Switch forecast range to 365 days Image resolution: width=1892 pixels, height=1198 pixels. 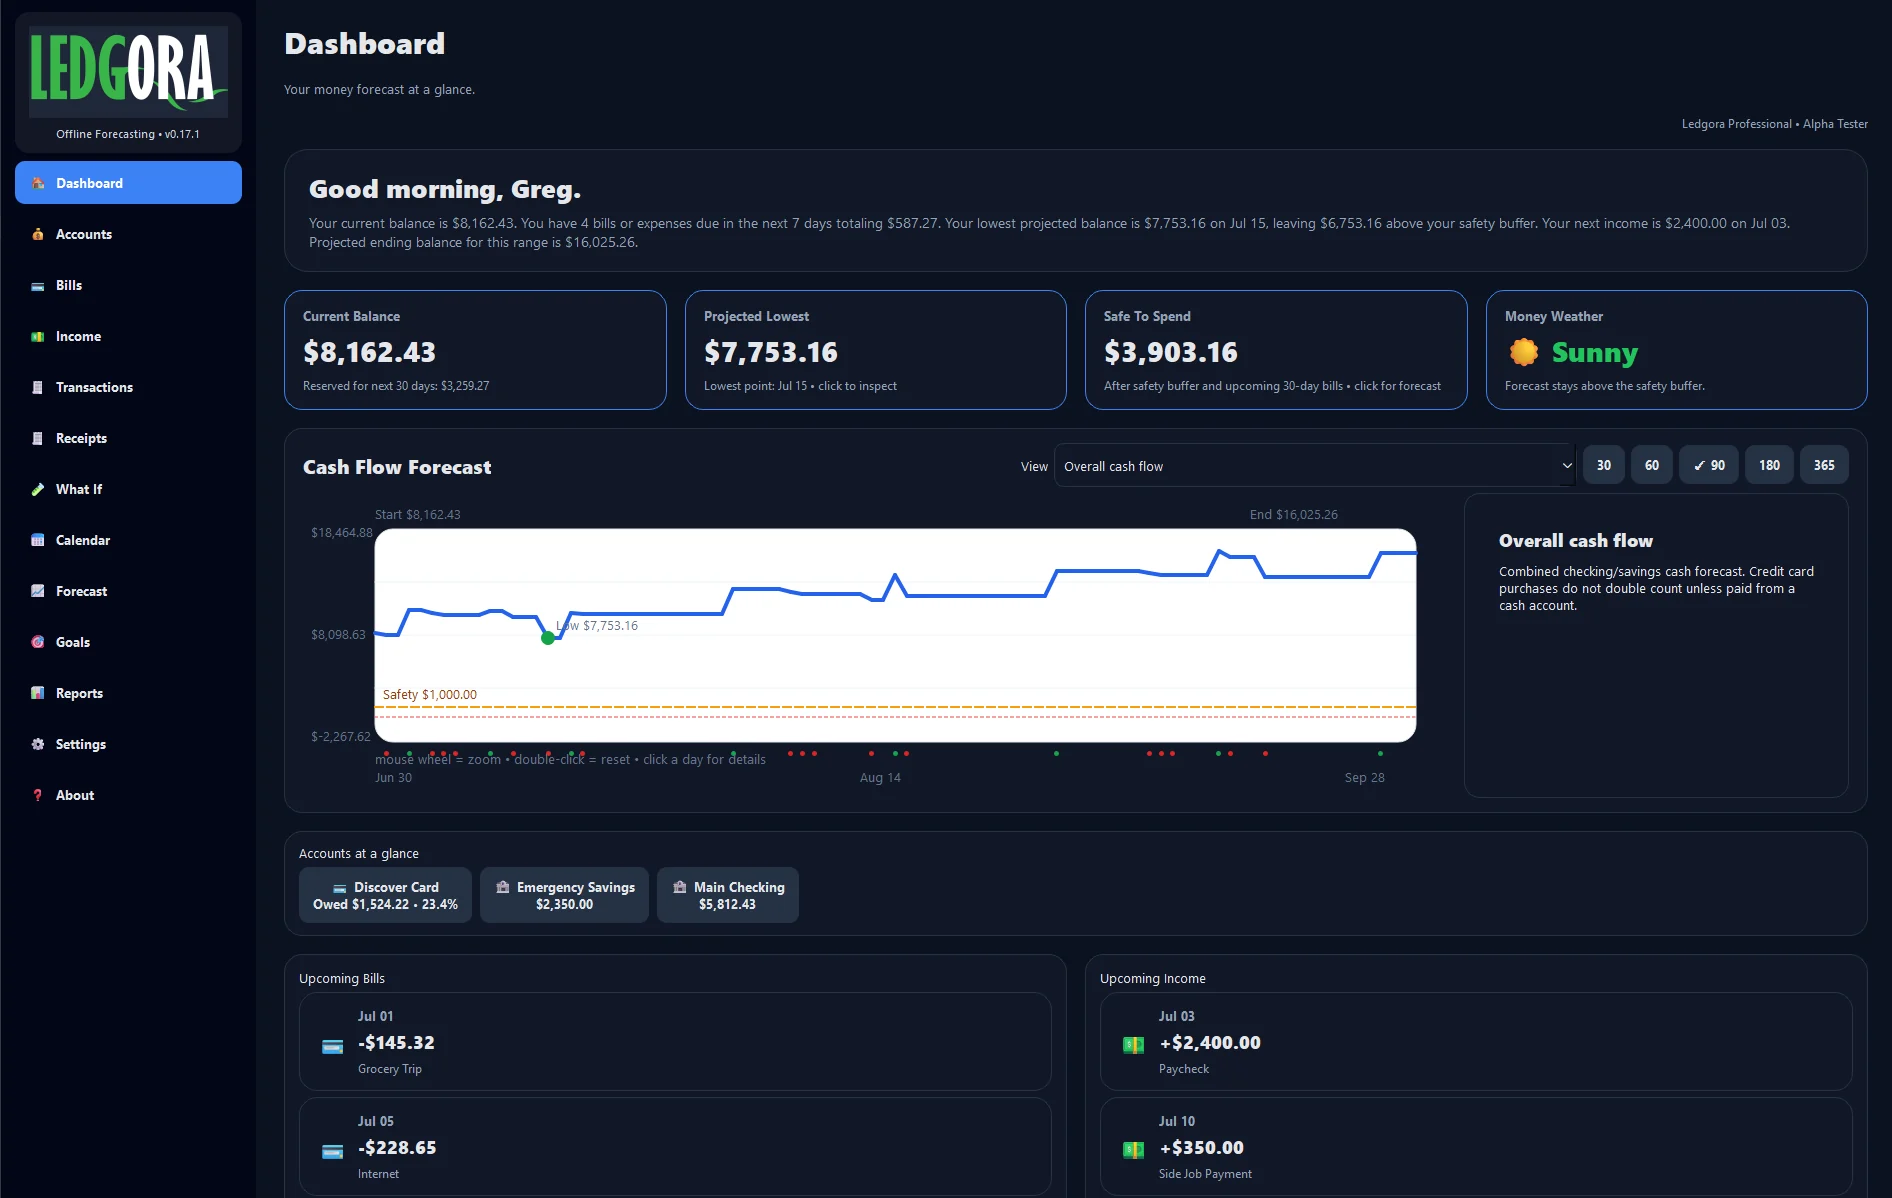tap(1824, 465)
